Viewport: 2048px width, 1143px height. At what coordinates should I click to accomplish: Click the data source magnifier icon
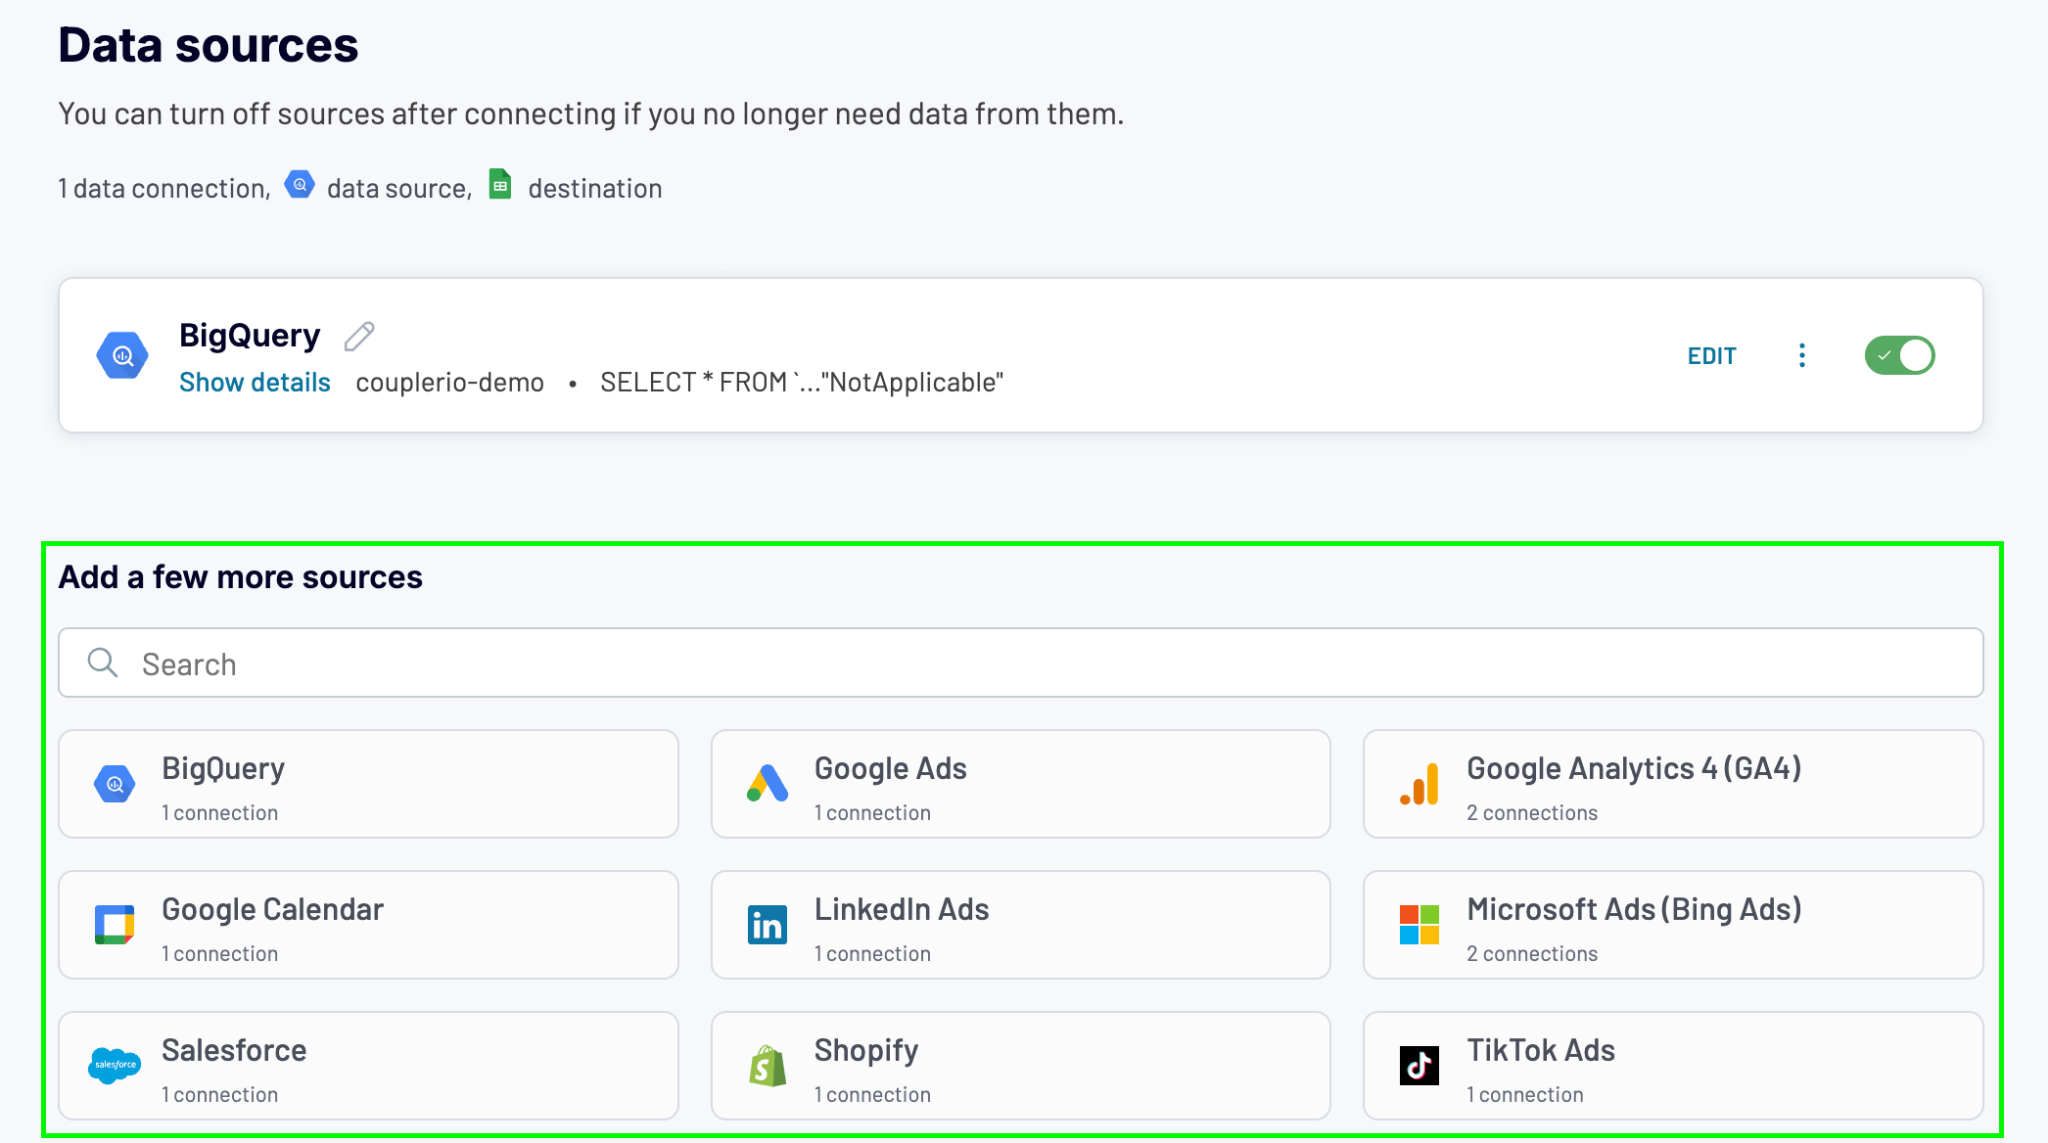click(x=299, y=184)
